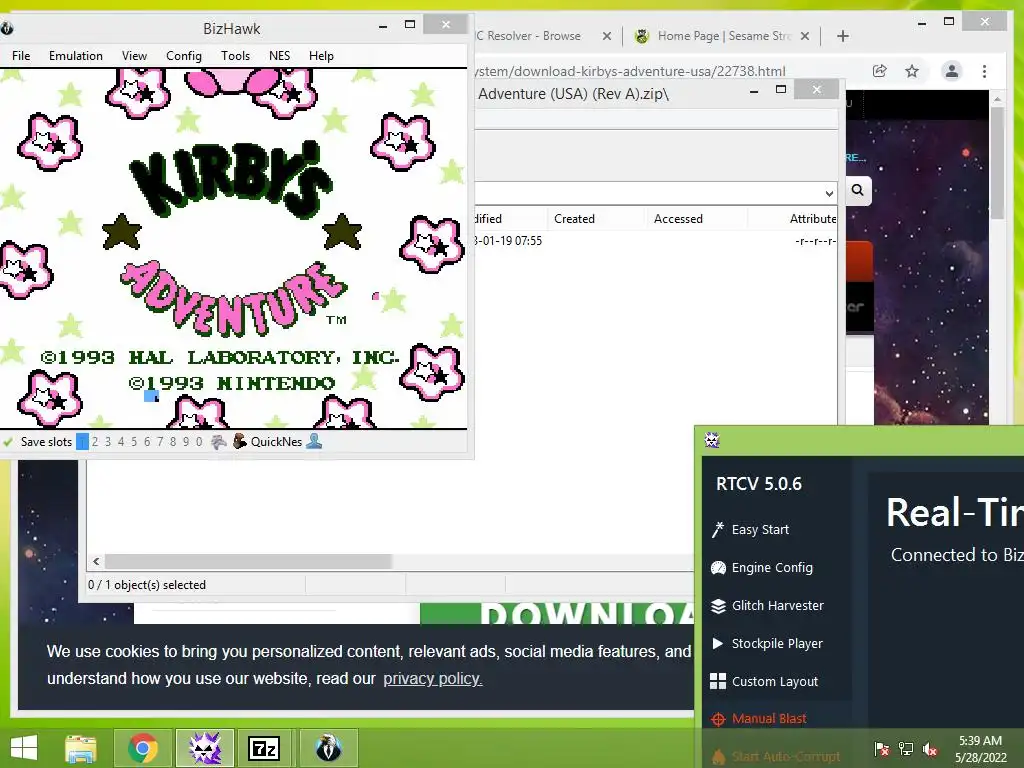Open the Chrome profile avatar
1024x768 pixels.
click(952, 71)
